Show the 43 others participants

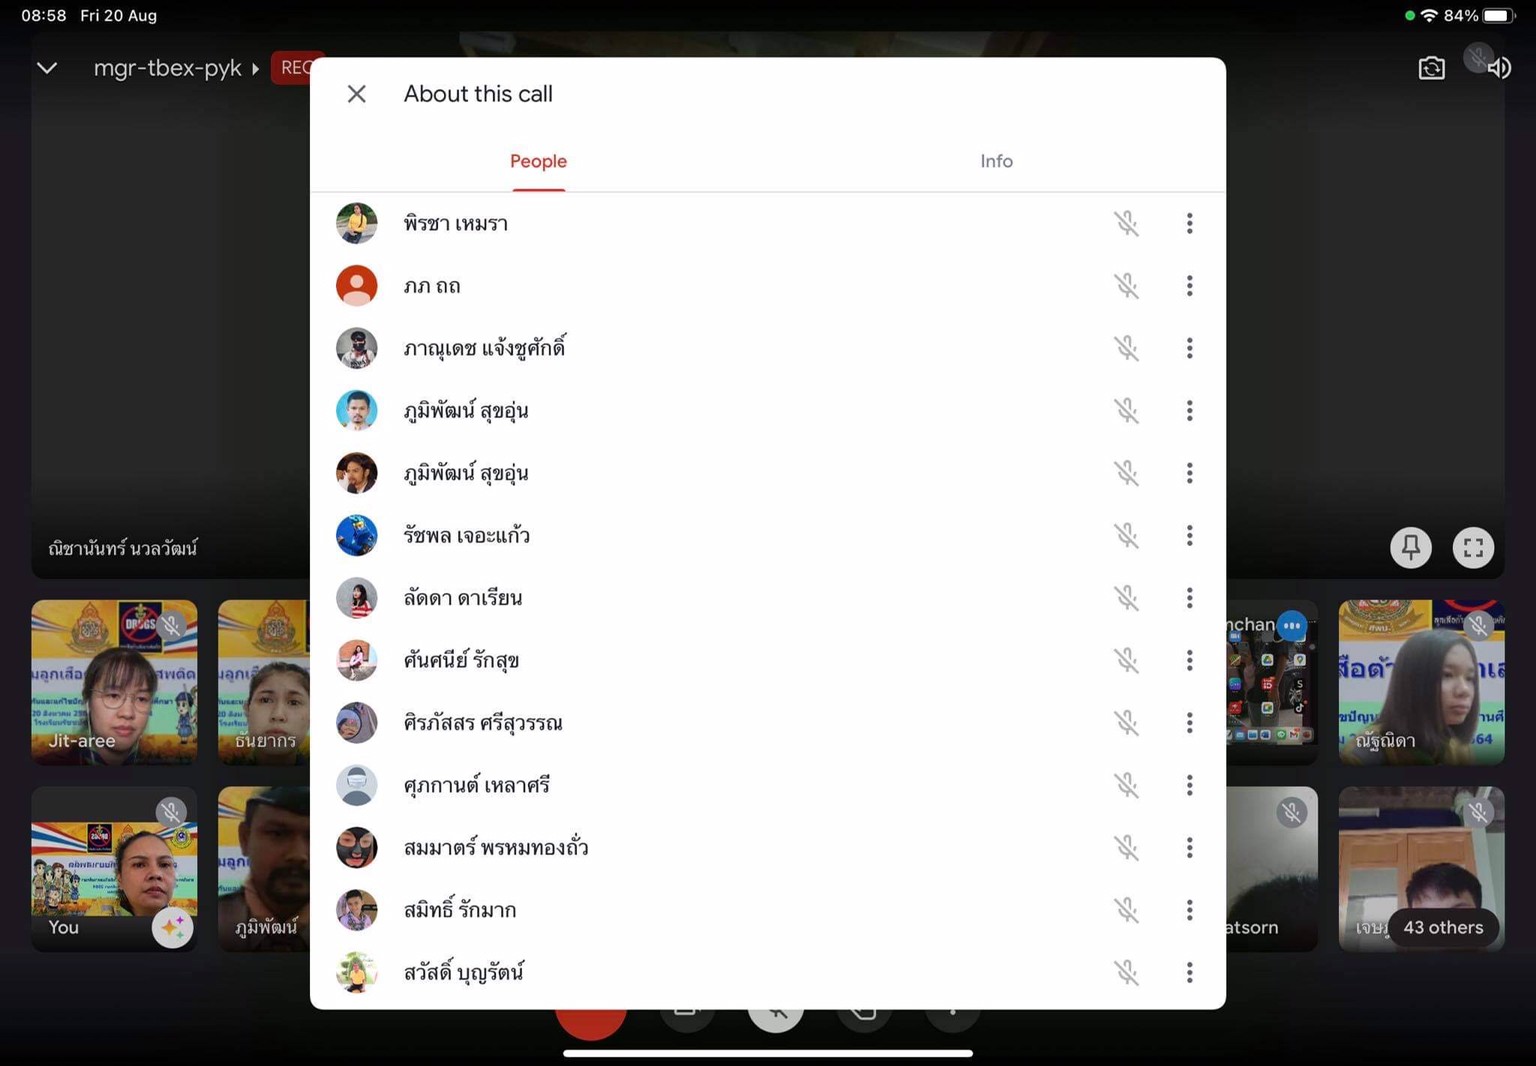[1442, 928]
